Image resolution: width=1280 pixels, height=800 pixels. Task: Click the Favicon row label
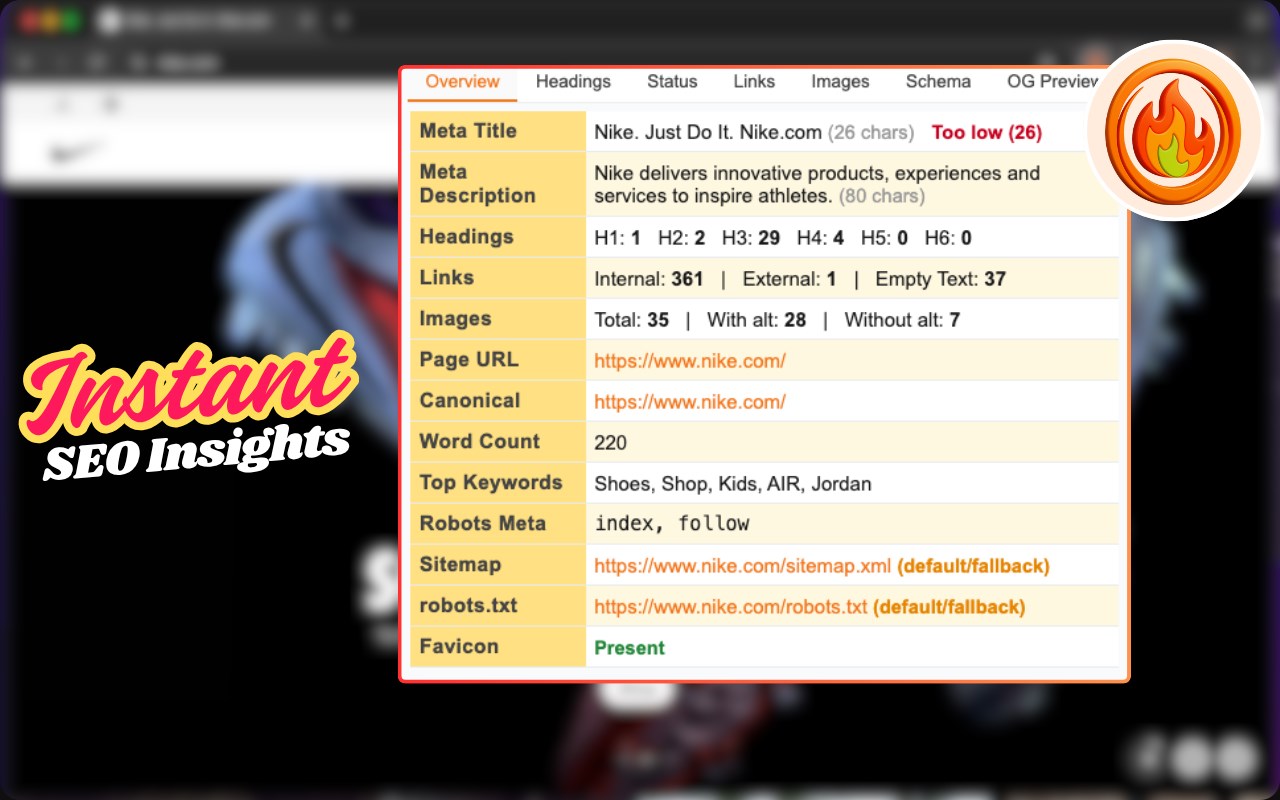point(459,647)
